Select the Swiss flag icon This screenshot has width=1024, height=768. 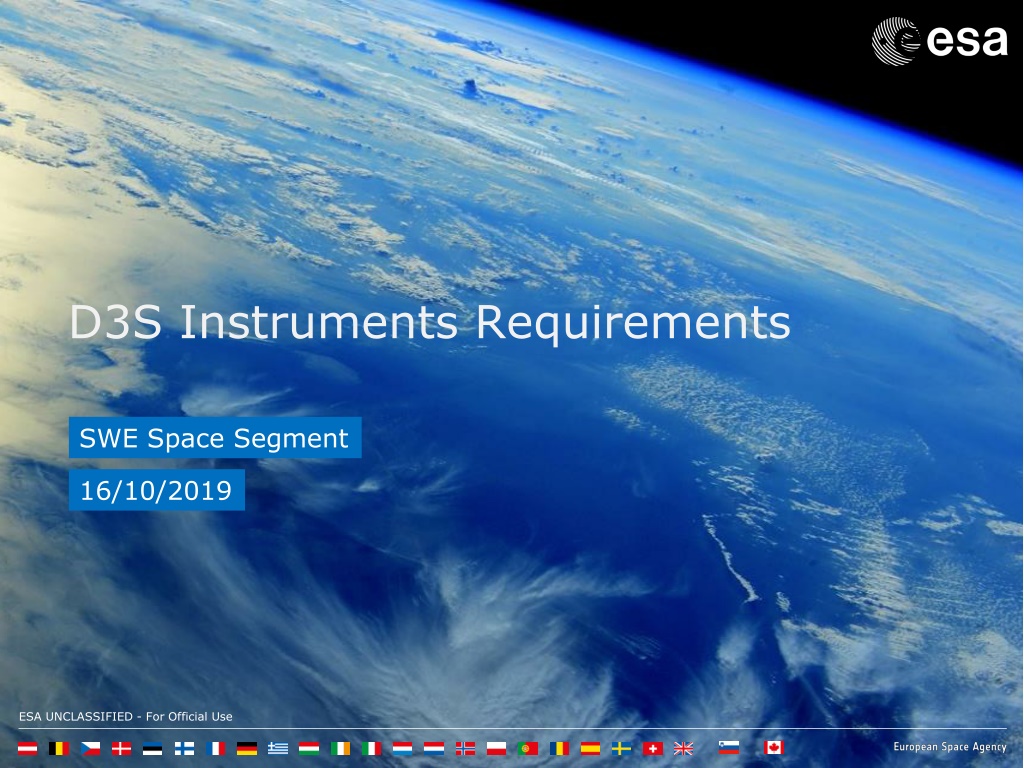click(x=653, y=748)
